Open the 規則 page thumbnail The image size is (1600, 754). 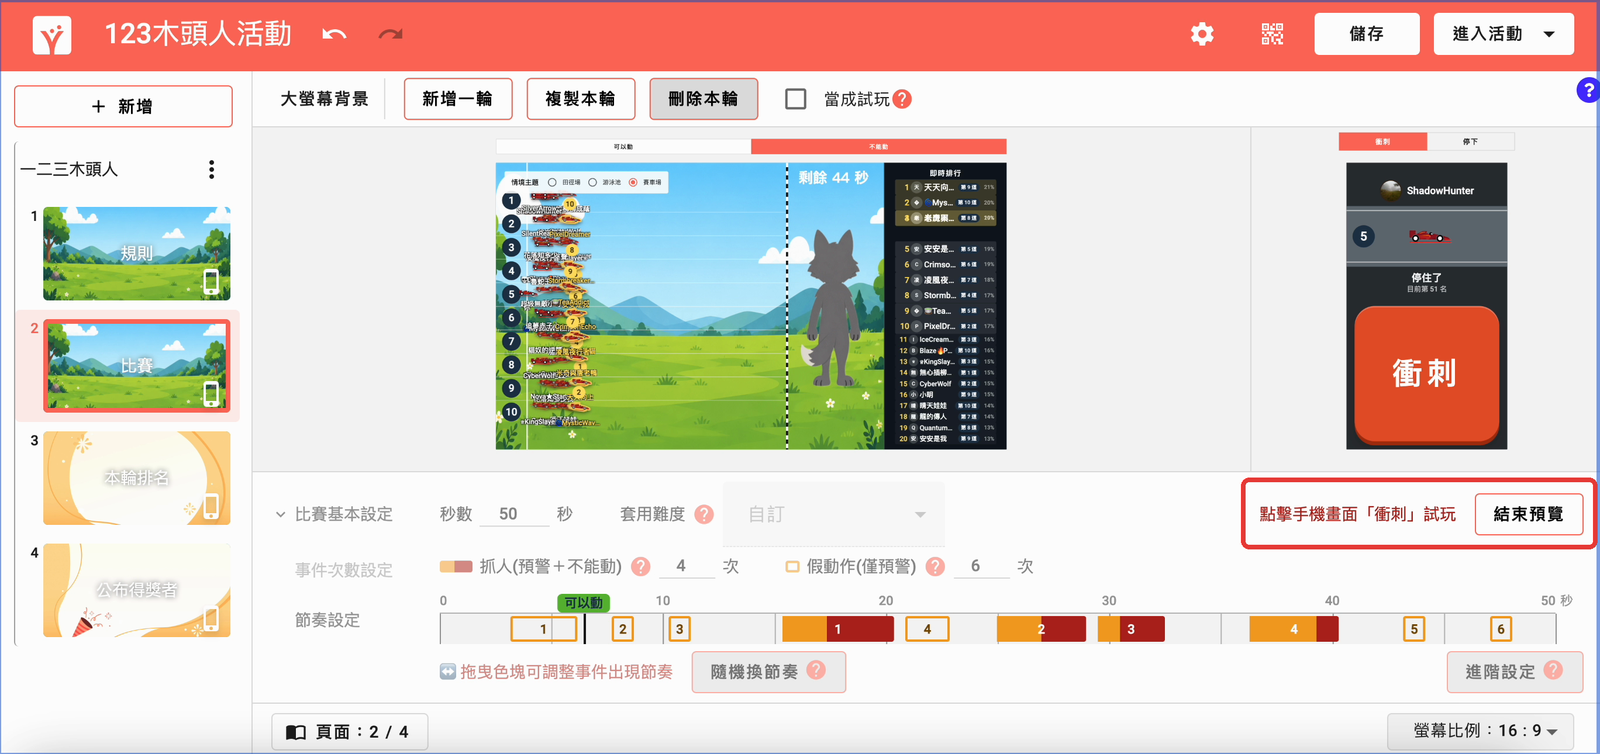click(x=137, y=254)
